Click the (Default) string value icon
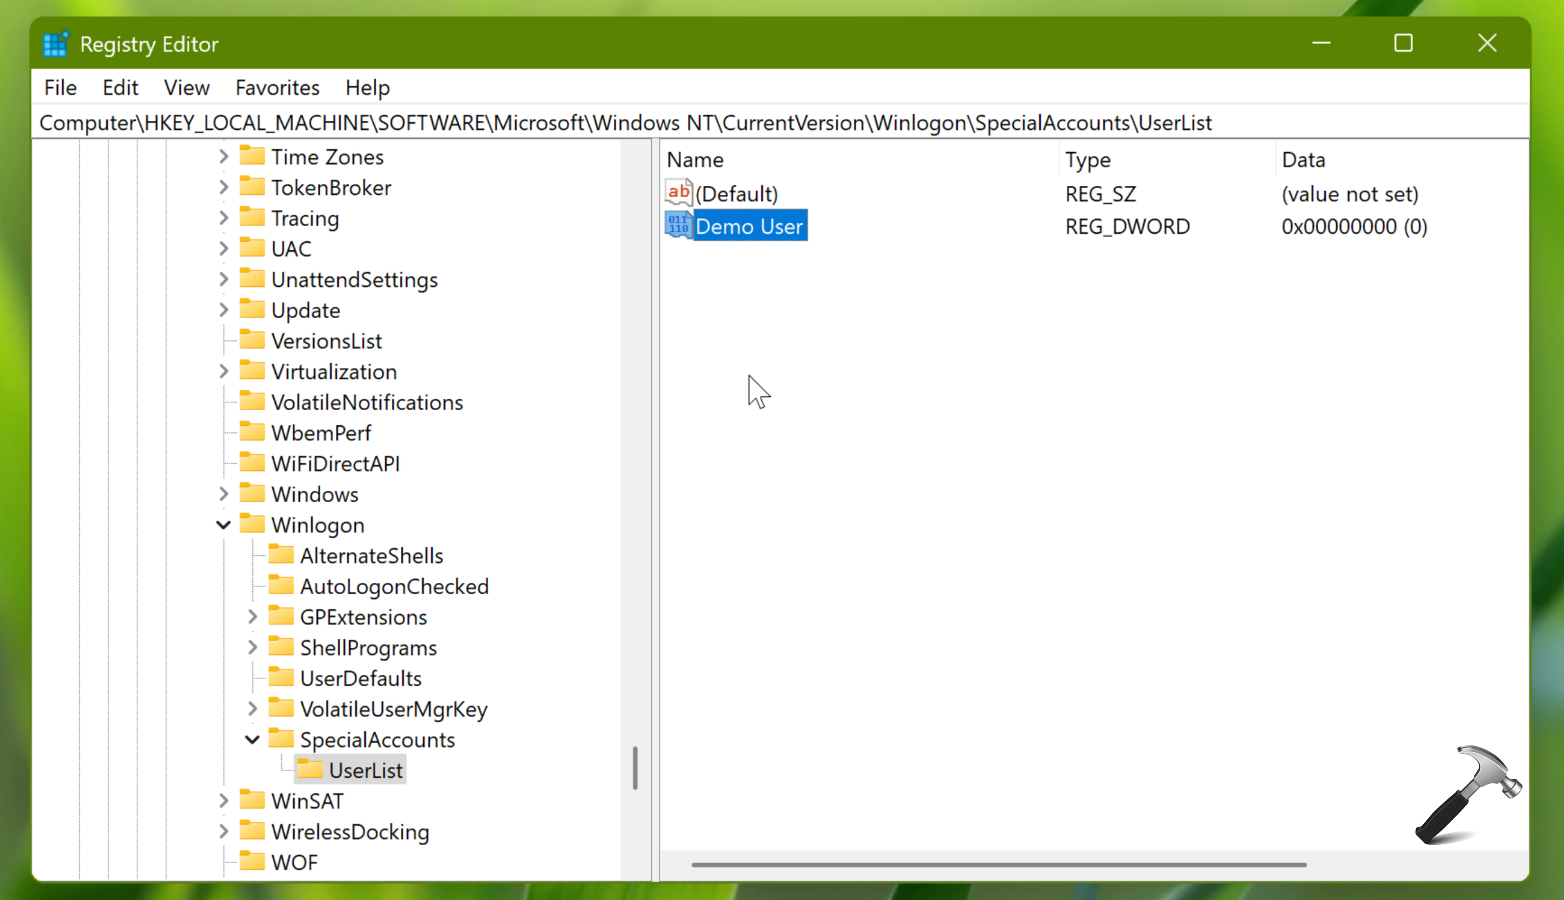The image size is (1564, 900). point(678,193)
